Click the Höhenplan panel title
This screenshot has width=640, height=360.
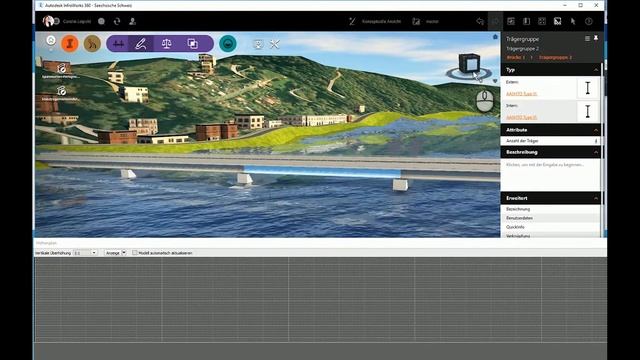tap(46, 243)
